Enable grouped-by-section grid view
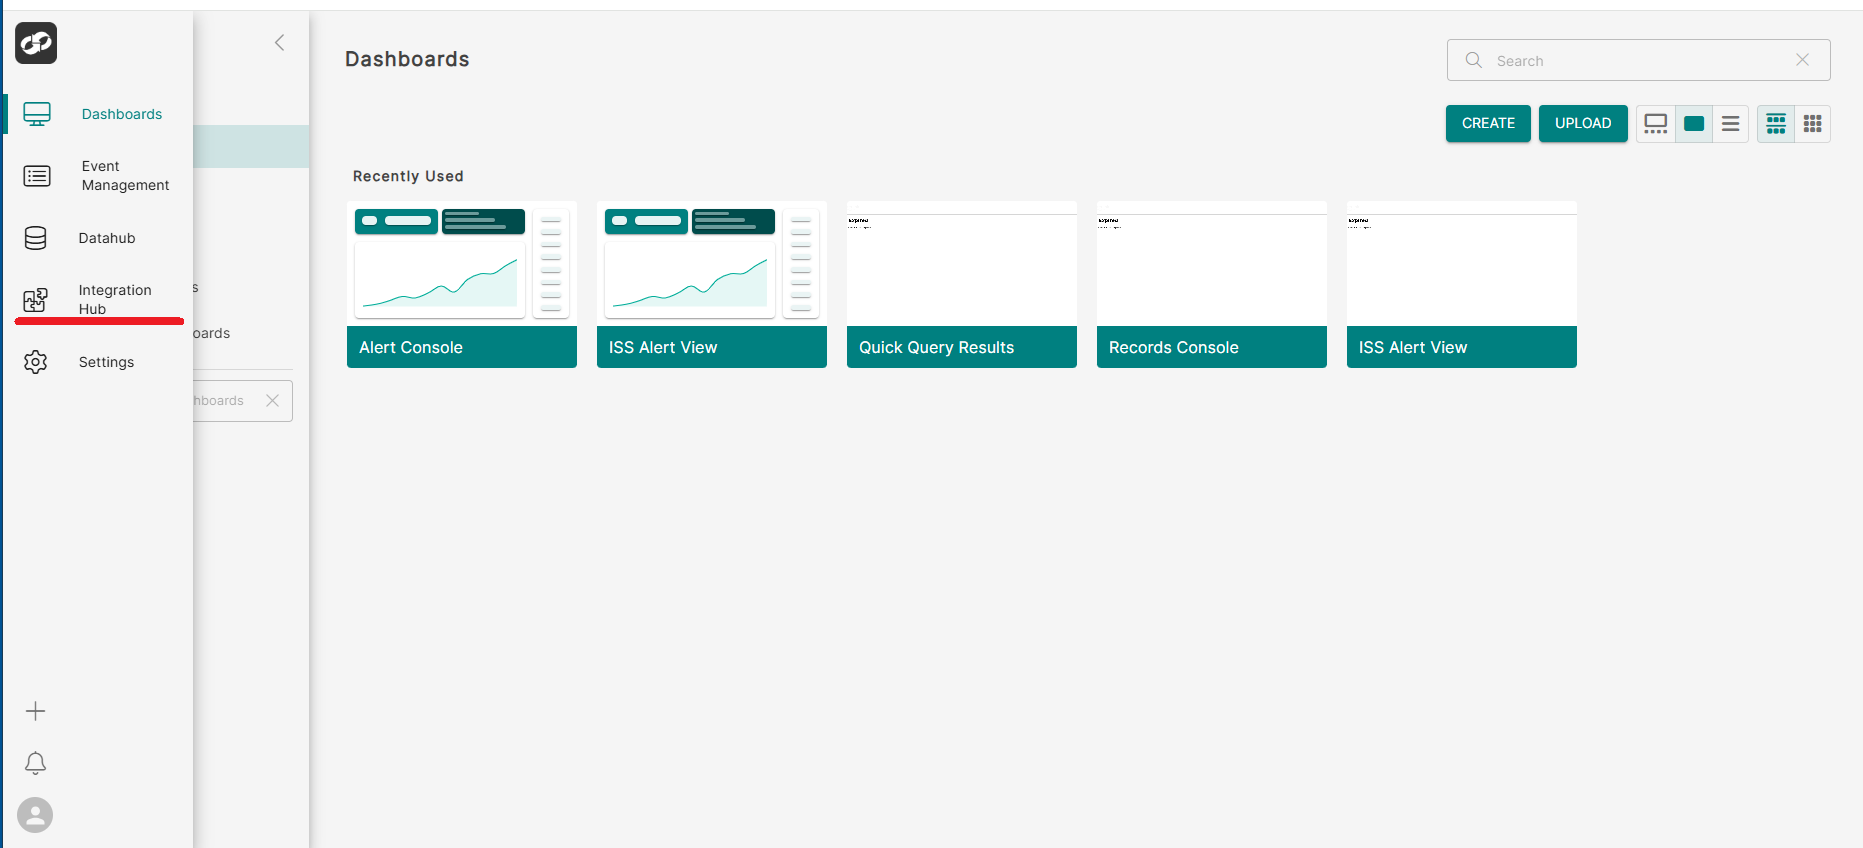 click(1775, 124)
